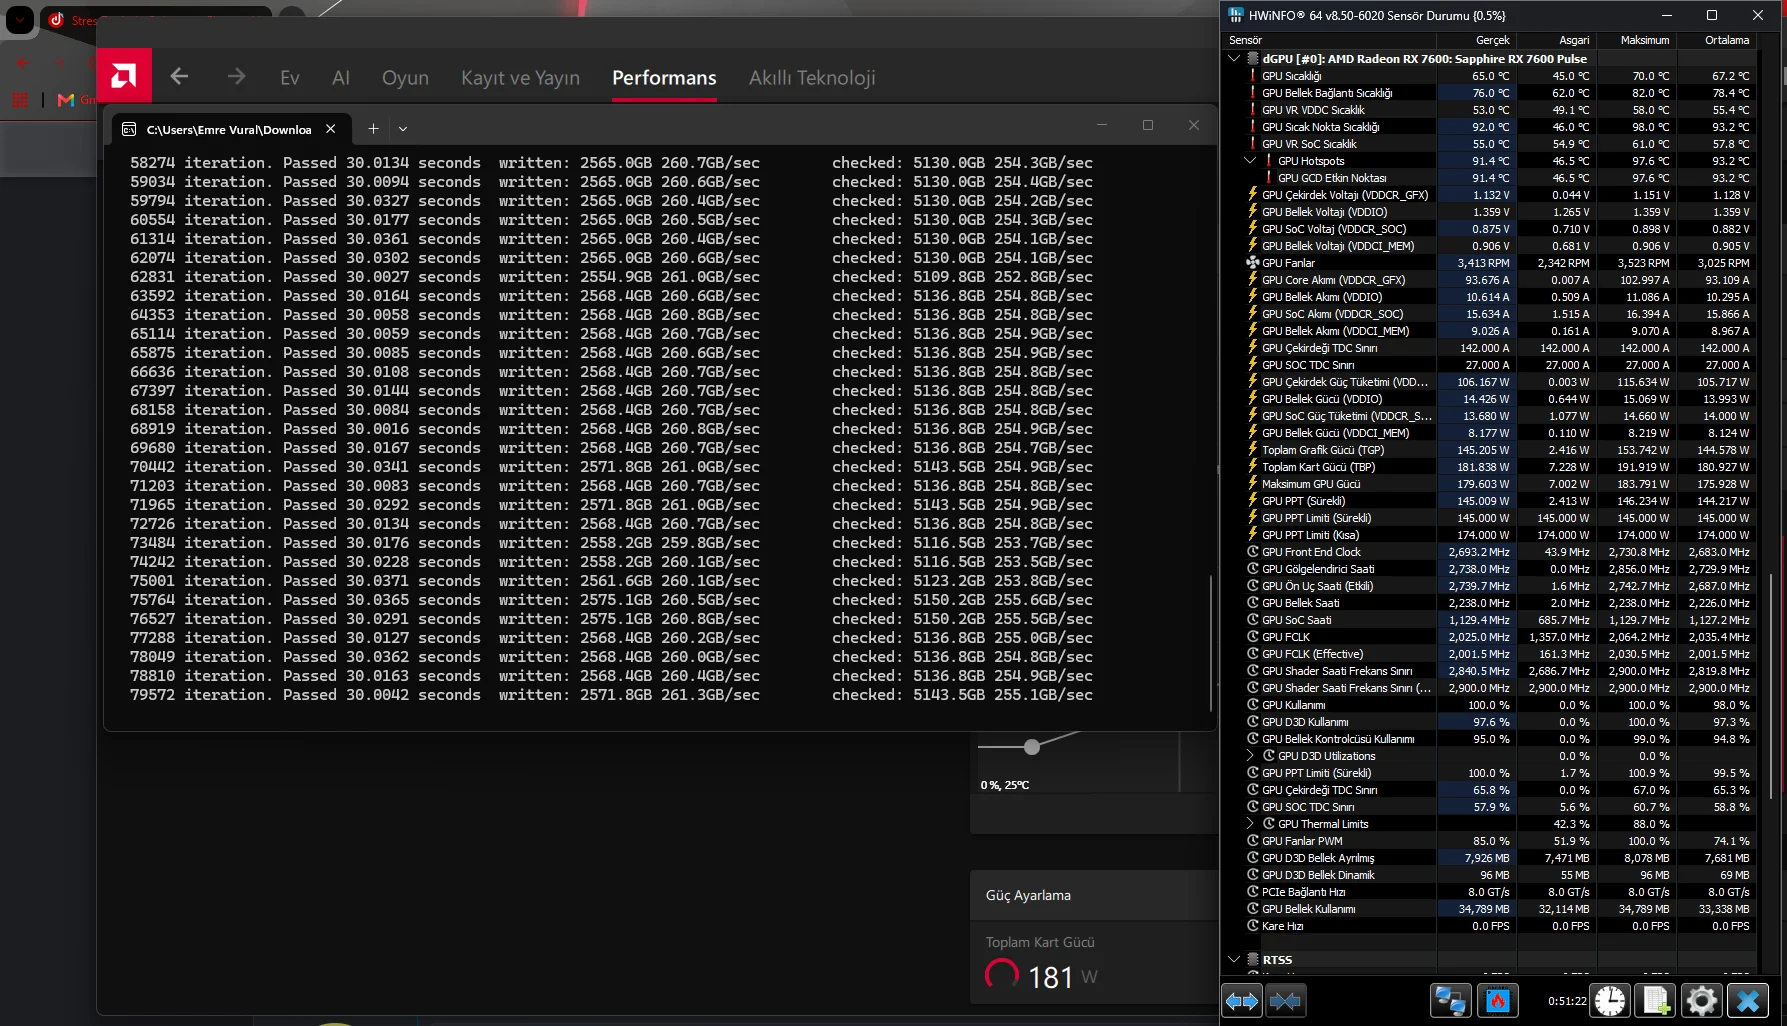Click the Gerçek column header
The image size is (1787, 1026).
tap(1476, 40)
